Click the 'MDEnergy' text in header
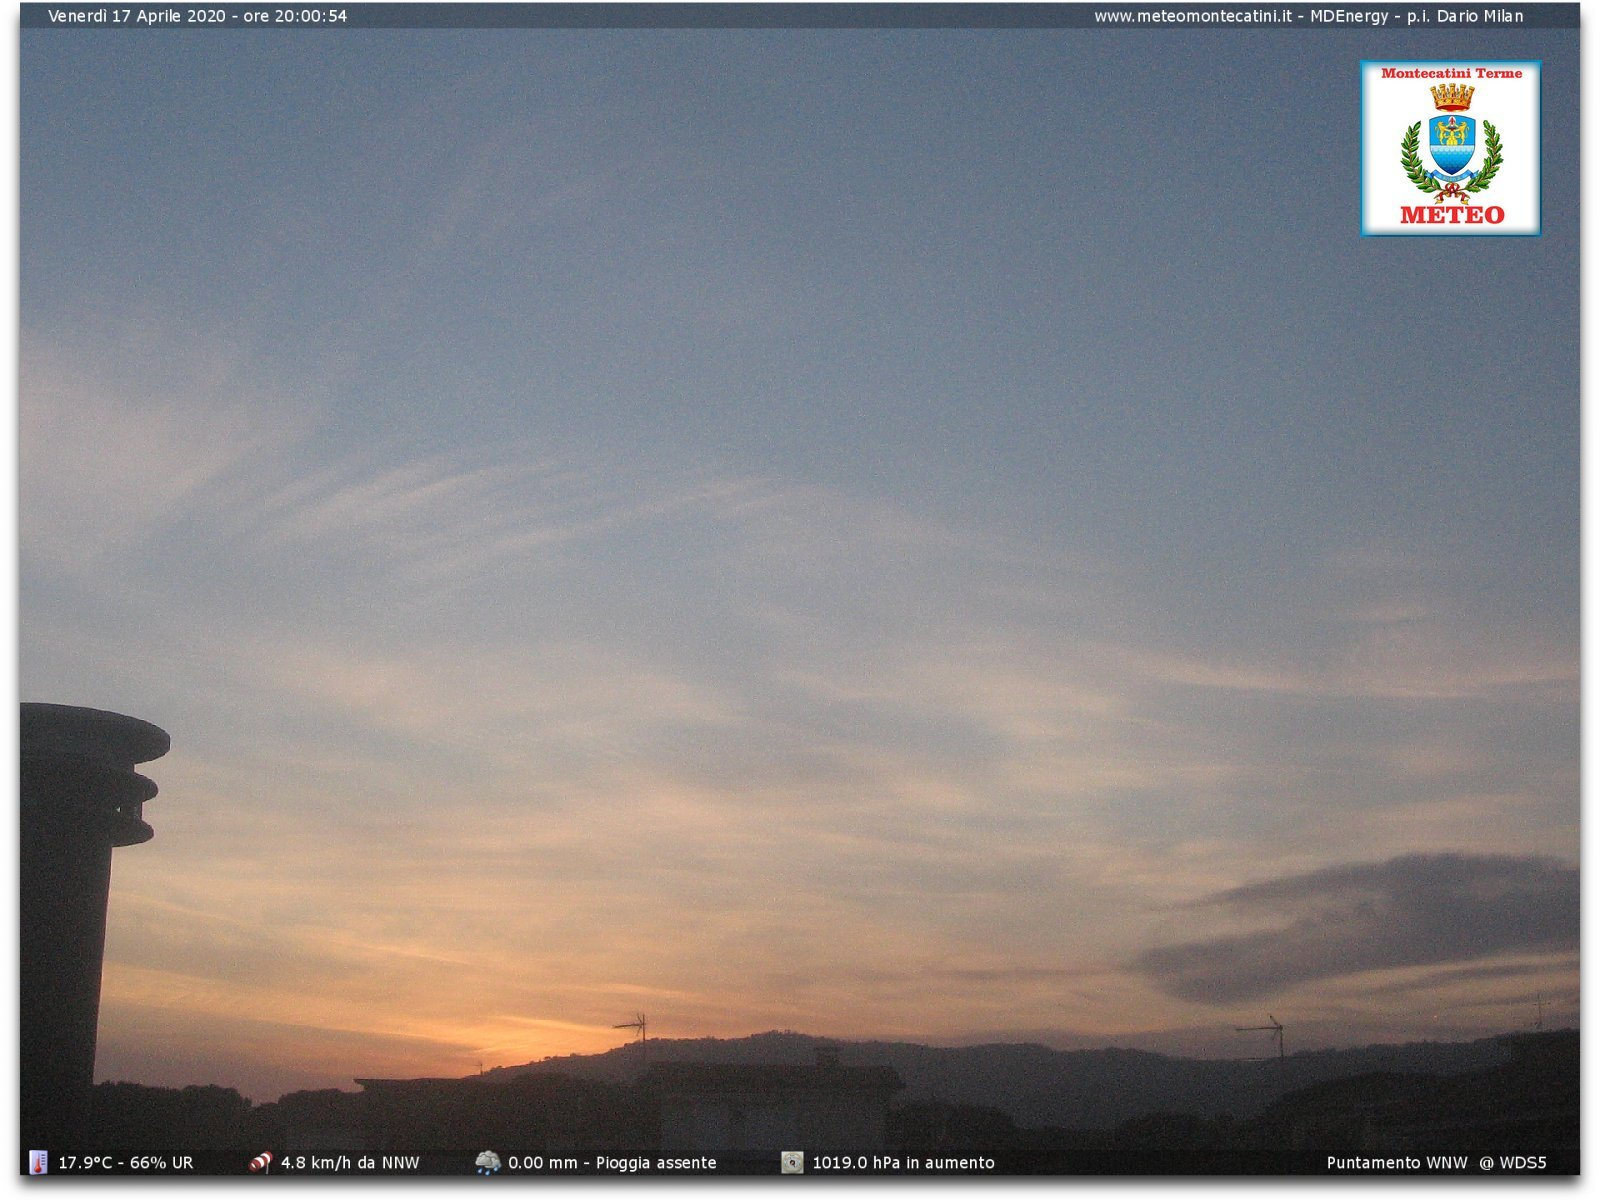This screenshot has width=1600, height=1200. tap(1349, 16)
